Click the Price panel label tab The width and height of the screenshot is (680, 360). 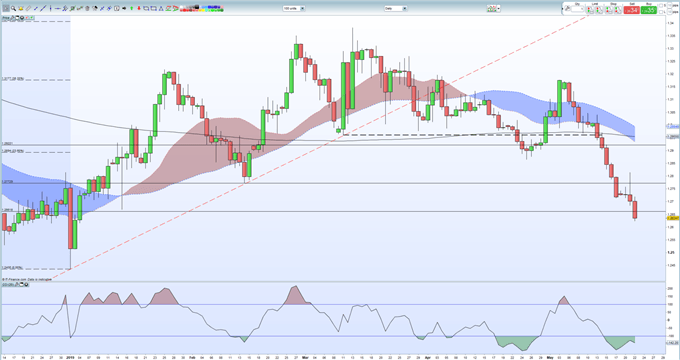(6, 18)
